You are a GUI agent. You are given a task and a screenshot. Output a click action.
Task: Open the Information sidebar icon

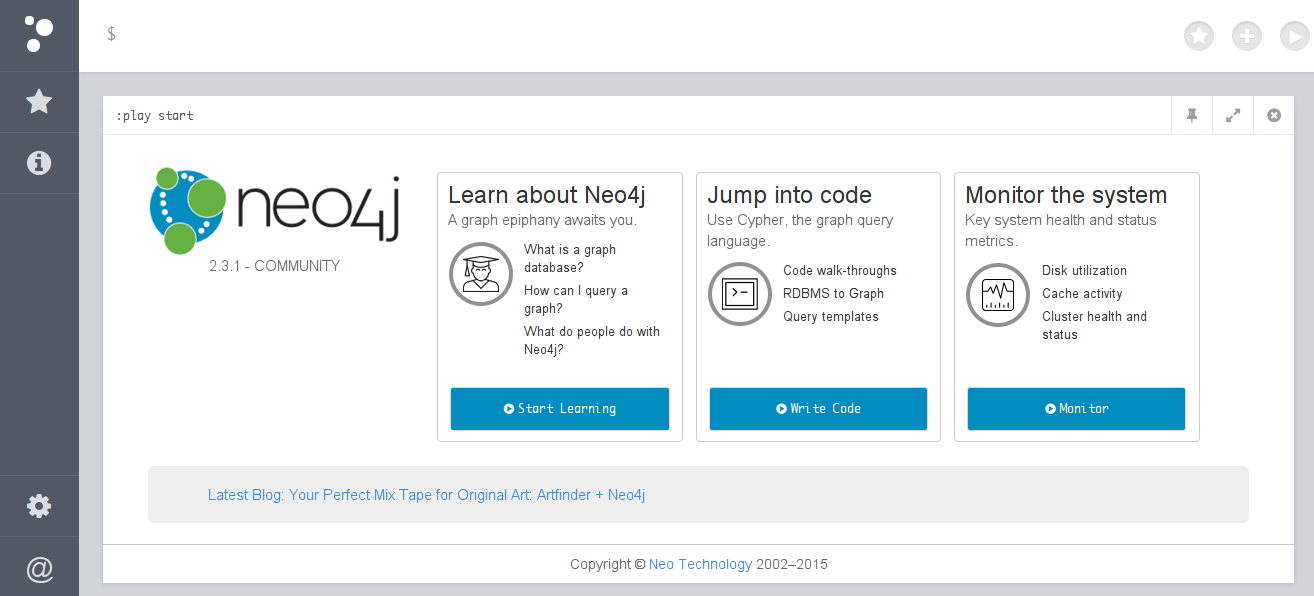click(39, 162)
